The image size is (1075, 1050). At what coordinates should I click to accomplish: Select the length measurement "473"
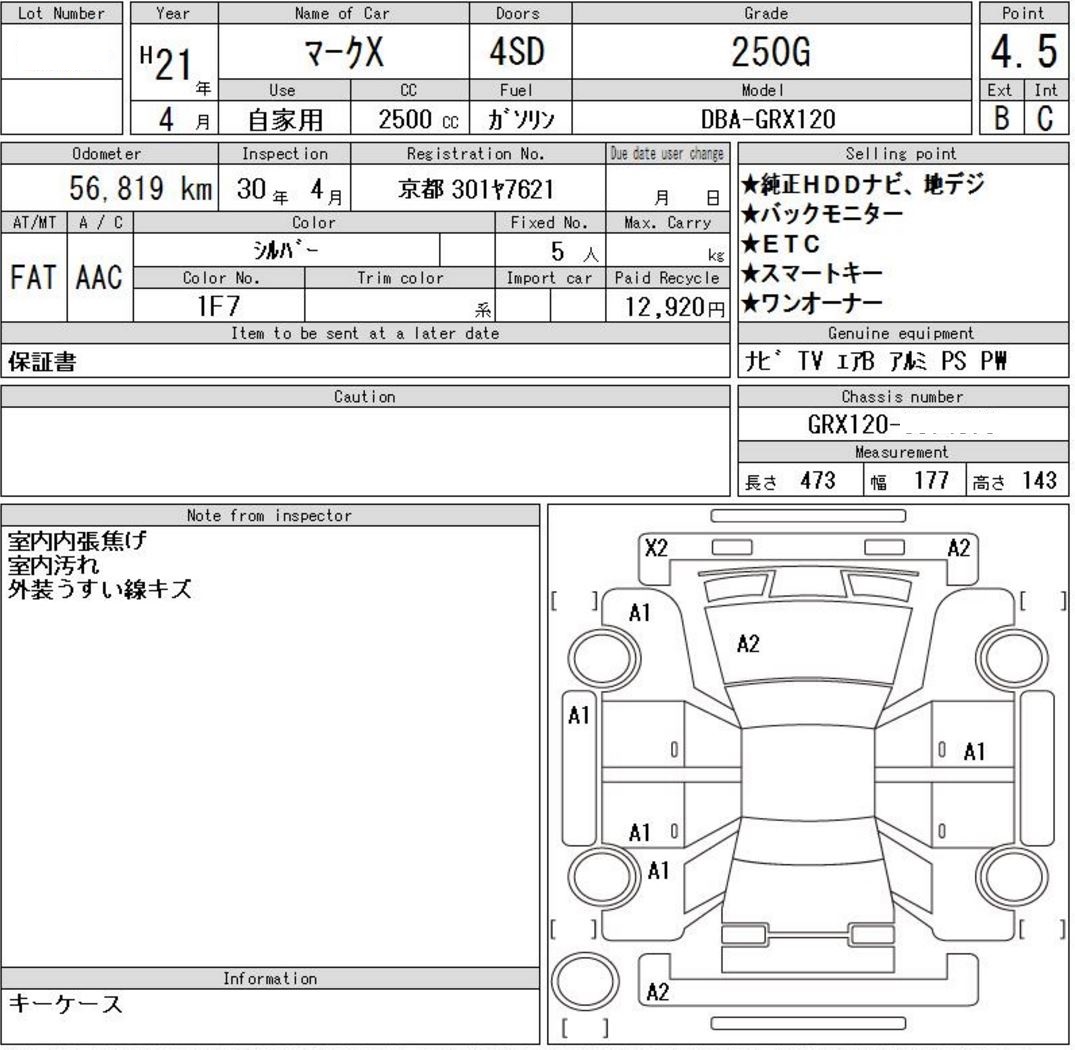[818, 480]
